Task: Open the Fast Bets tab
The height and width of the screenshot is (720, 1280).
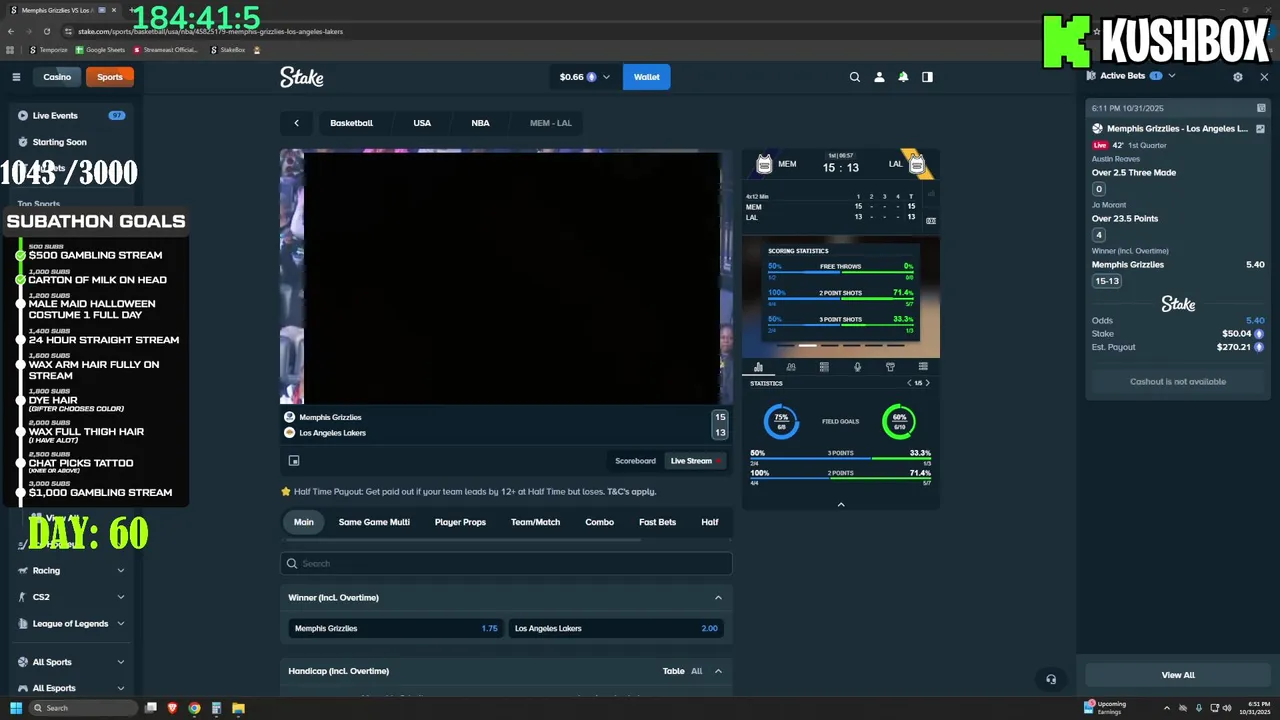Action: [x=657, y=522]
